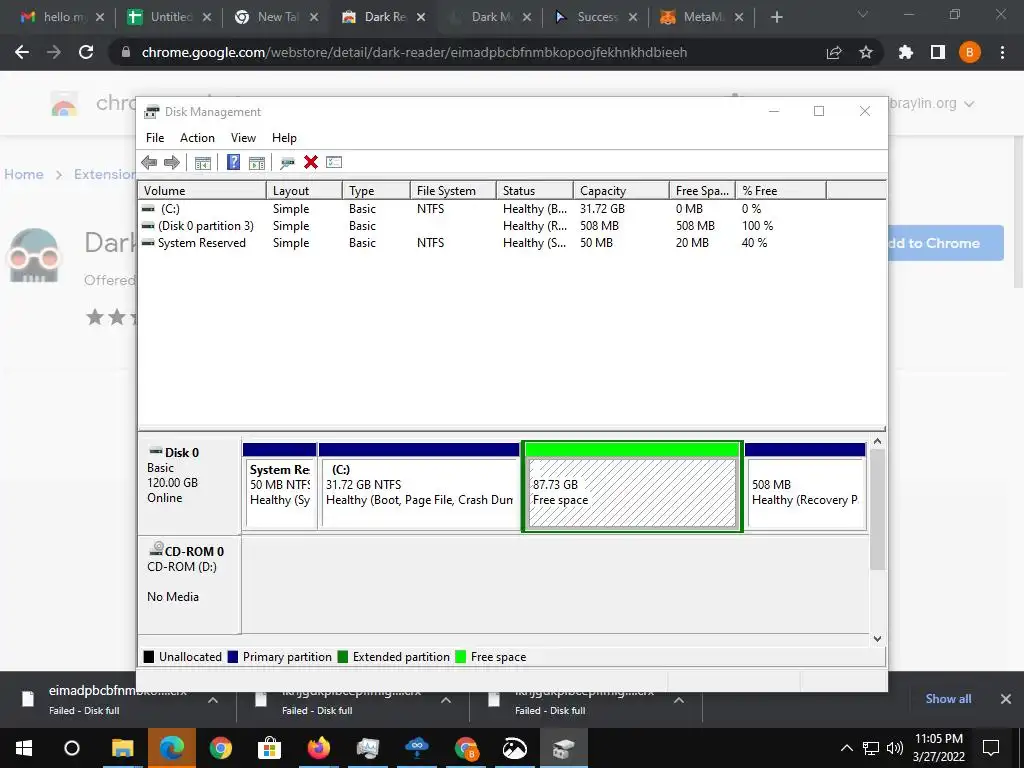Click the bright green Free space legend swatch
The image size is (1024, 768).
[x=460, y=657]
